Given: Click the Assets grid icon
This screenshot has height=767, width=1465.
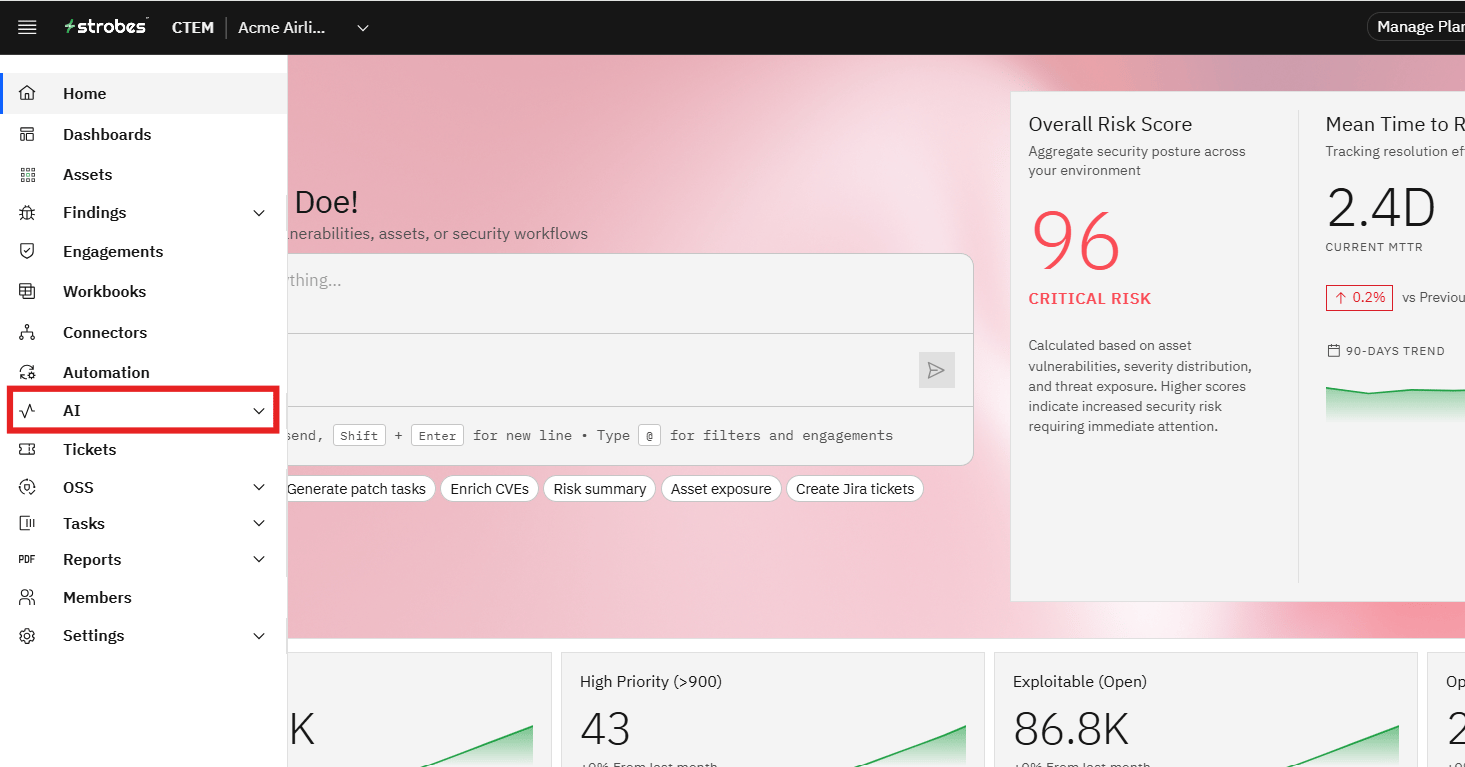Looking at the screenshot, I should [x=27, y=174].
